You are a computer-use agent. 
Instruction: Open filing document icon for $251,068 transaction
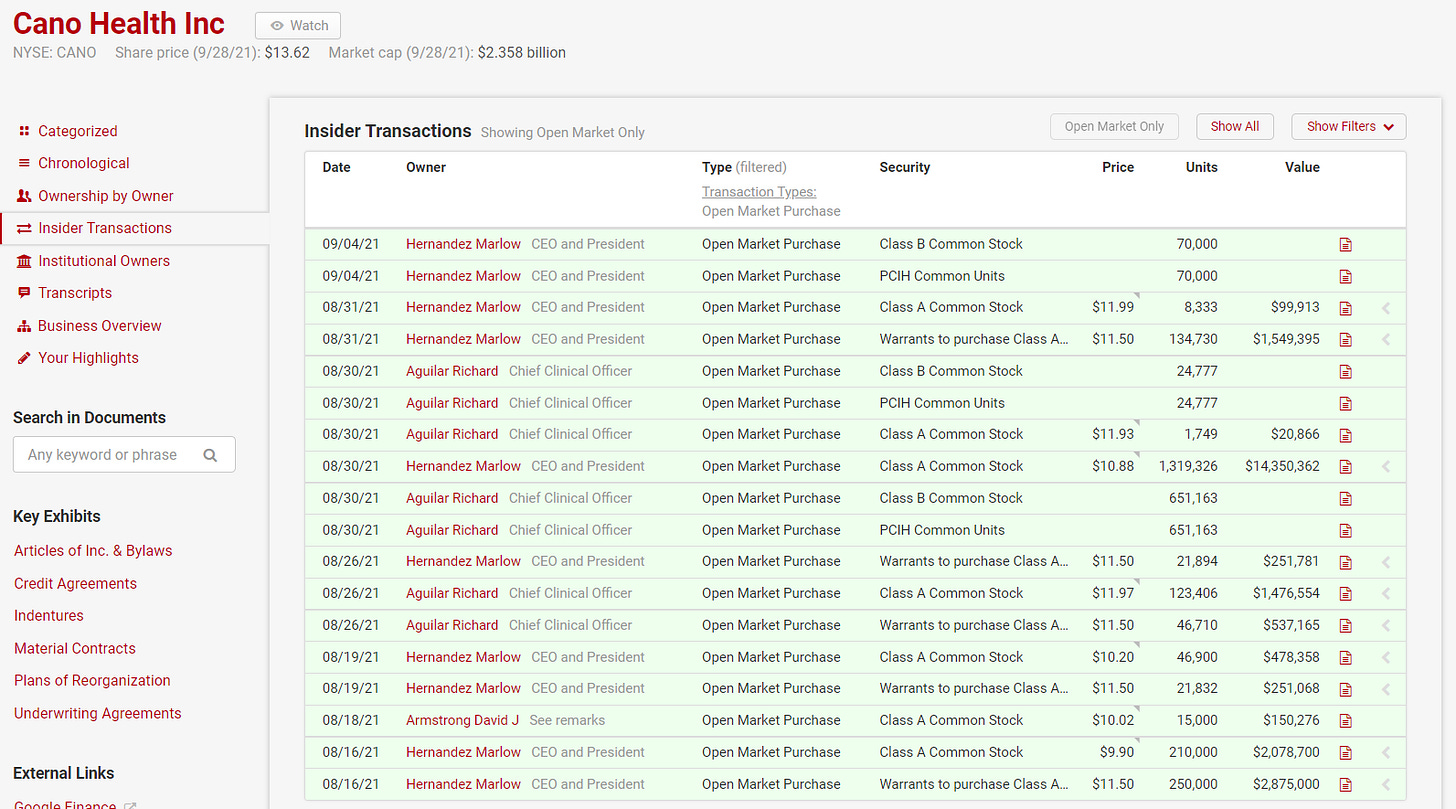click(x=1345, y=689)
